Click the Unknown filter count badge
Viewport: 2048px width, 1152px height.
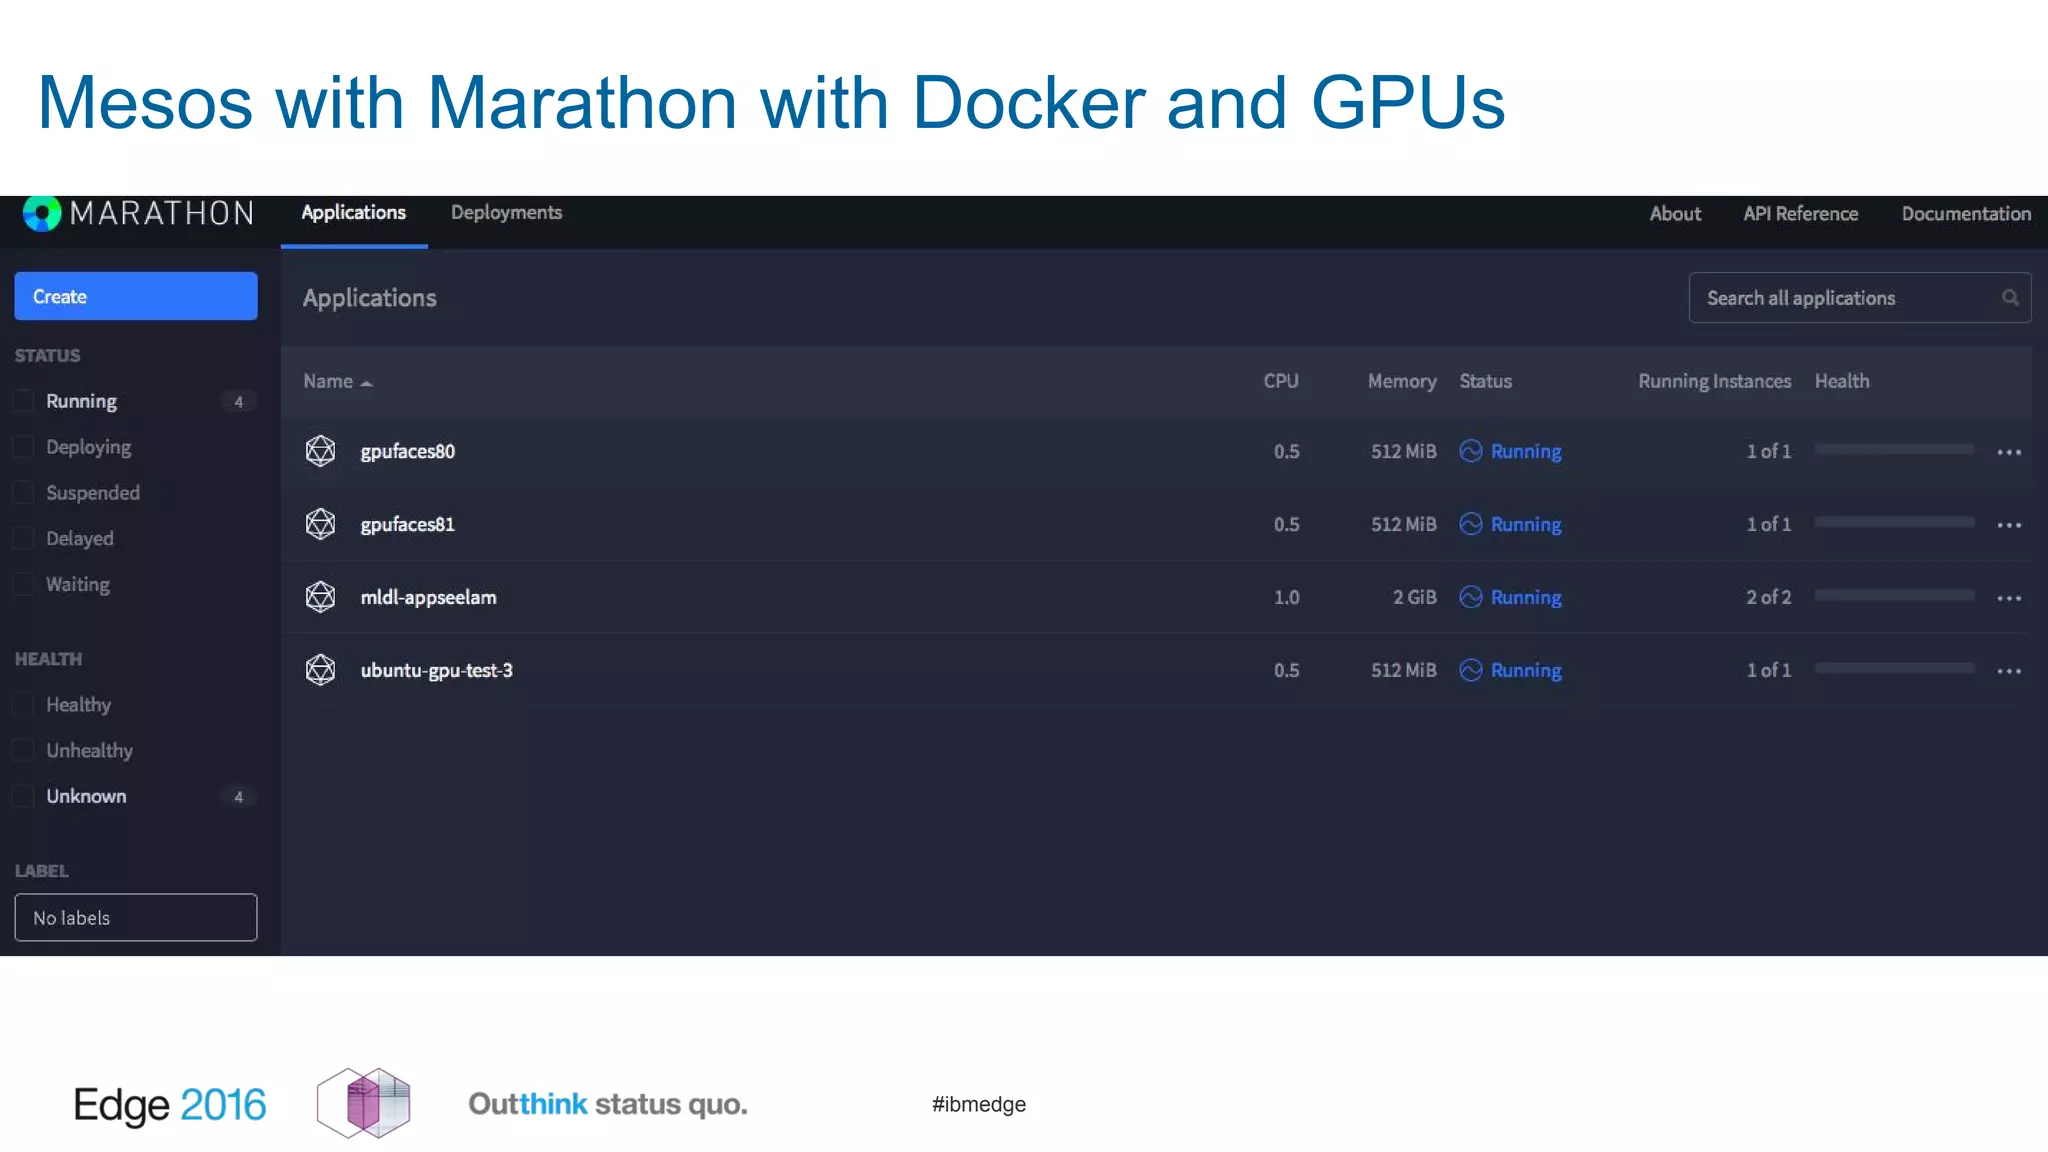tap(238, 796)
